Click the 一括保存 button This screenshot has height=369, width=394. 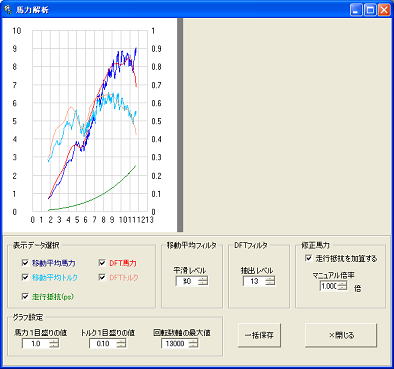(259, 335)
